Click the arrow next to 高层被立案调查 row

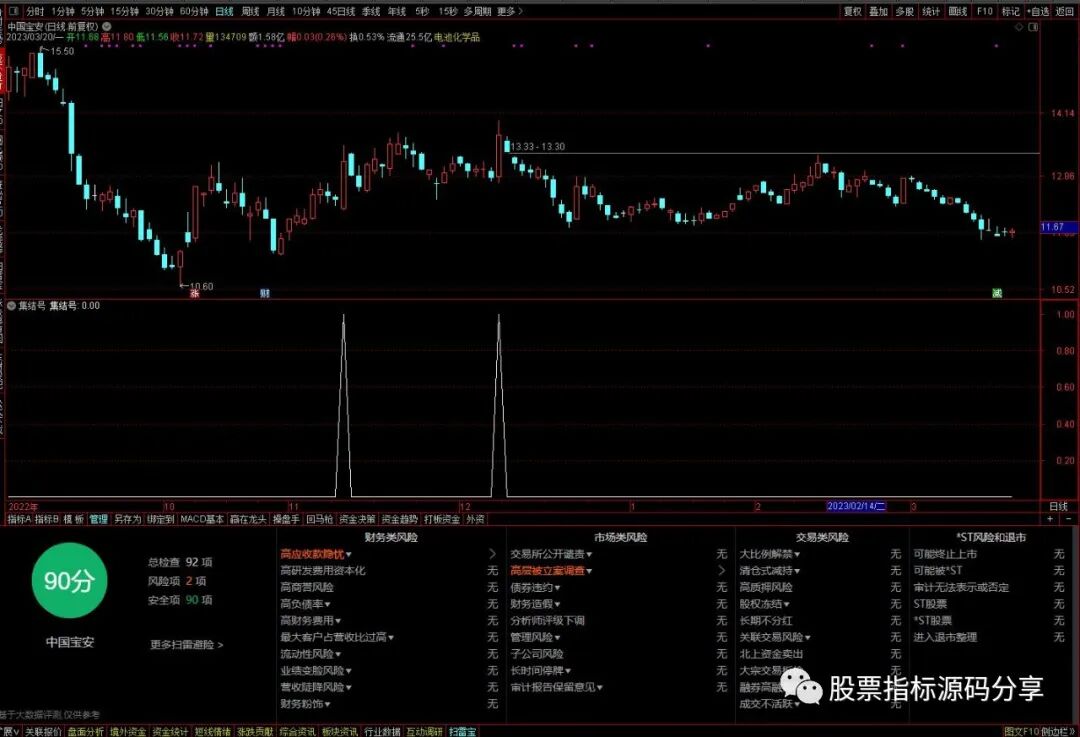[721, 570]
